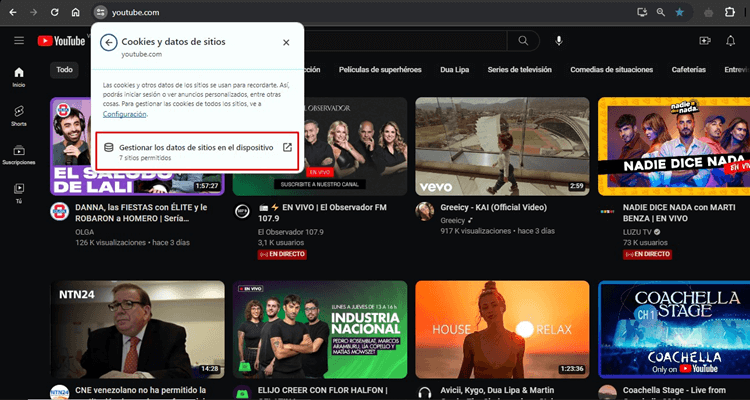Viewport: 750px width, 400px height.
Task: Bookmark this page with the star icon
Action: [x=680, y=12]
